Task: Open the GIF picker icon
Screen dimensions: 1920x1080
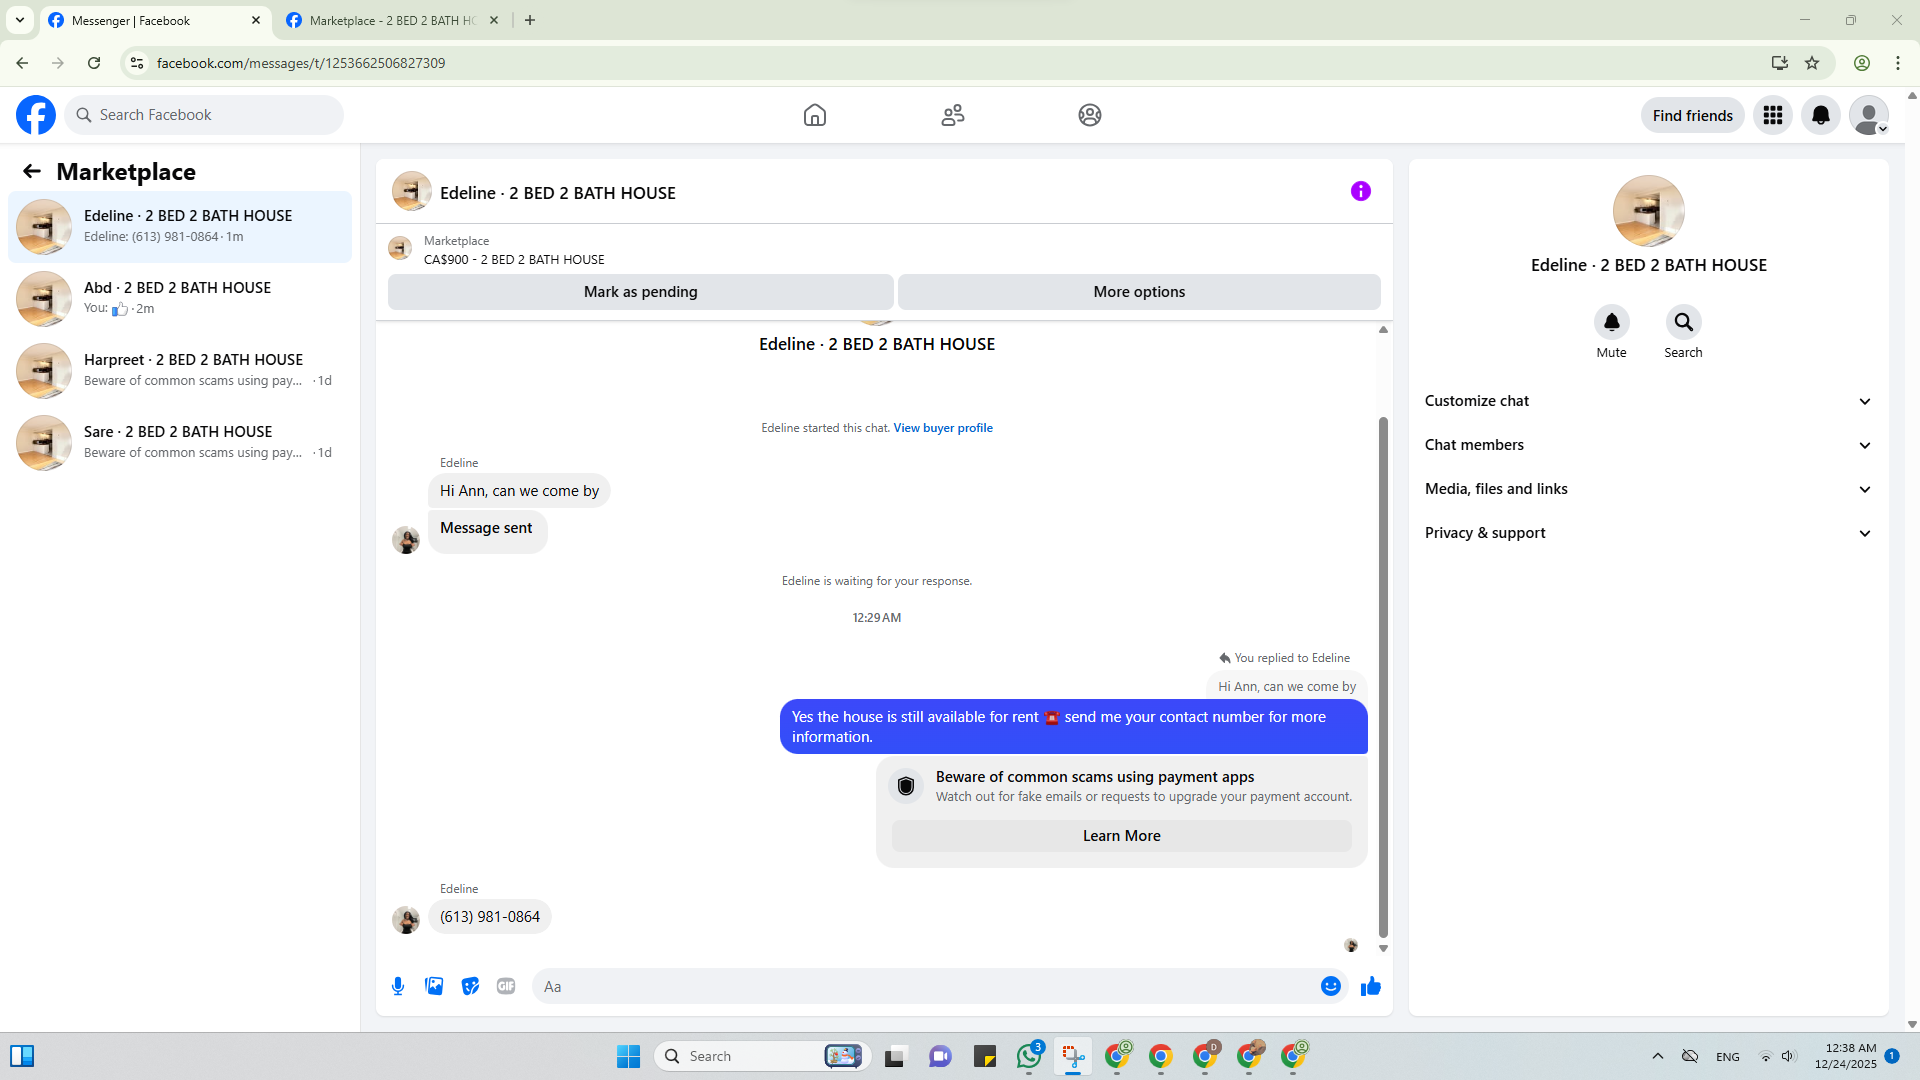Action: pos(506,986)
